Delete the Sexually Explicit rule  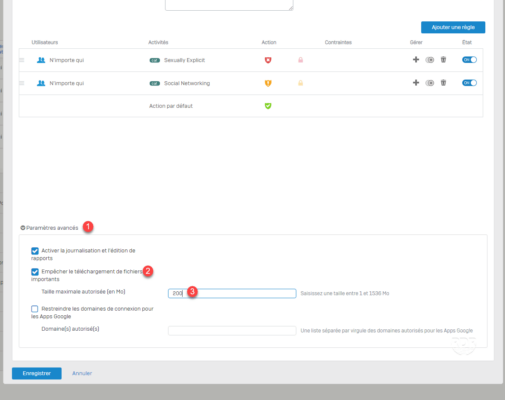coord(443,60)
